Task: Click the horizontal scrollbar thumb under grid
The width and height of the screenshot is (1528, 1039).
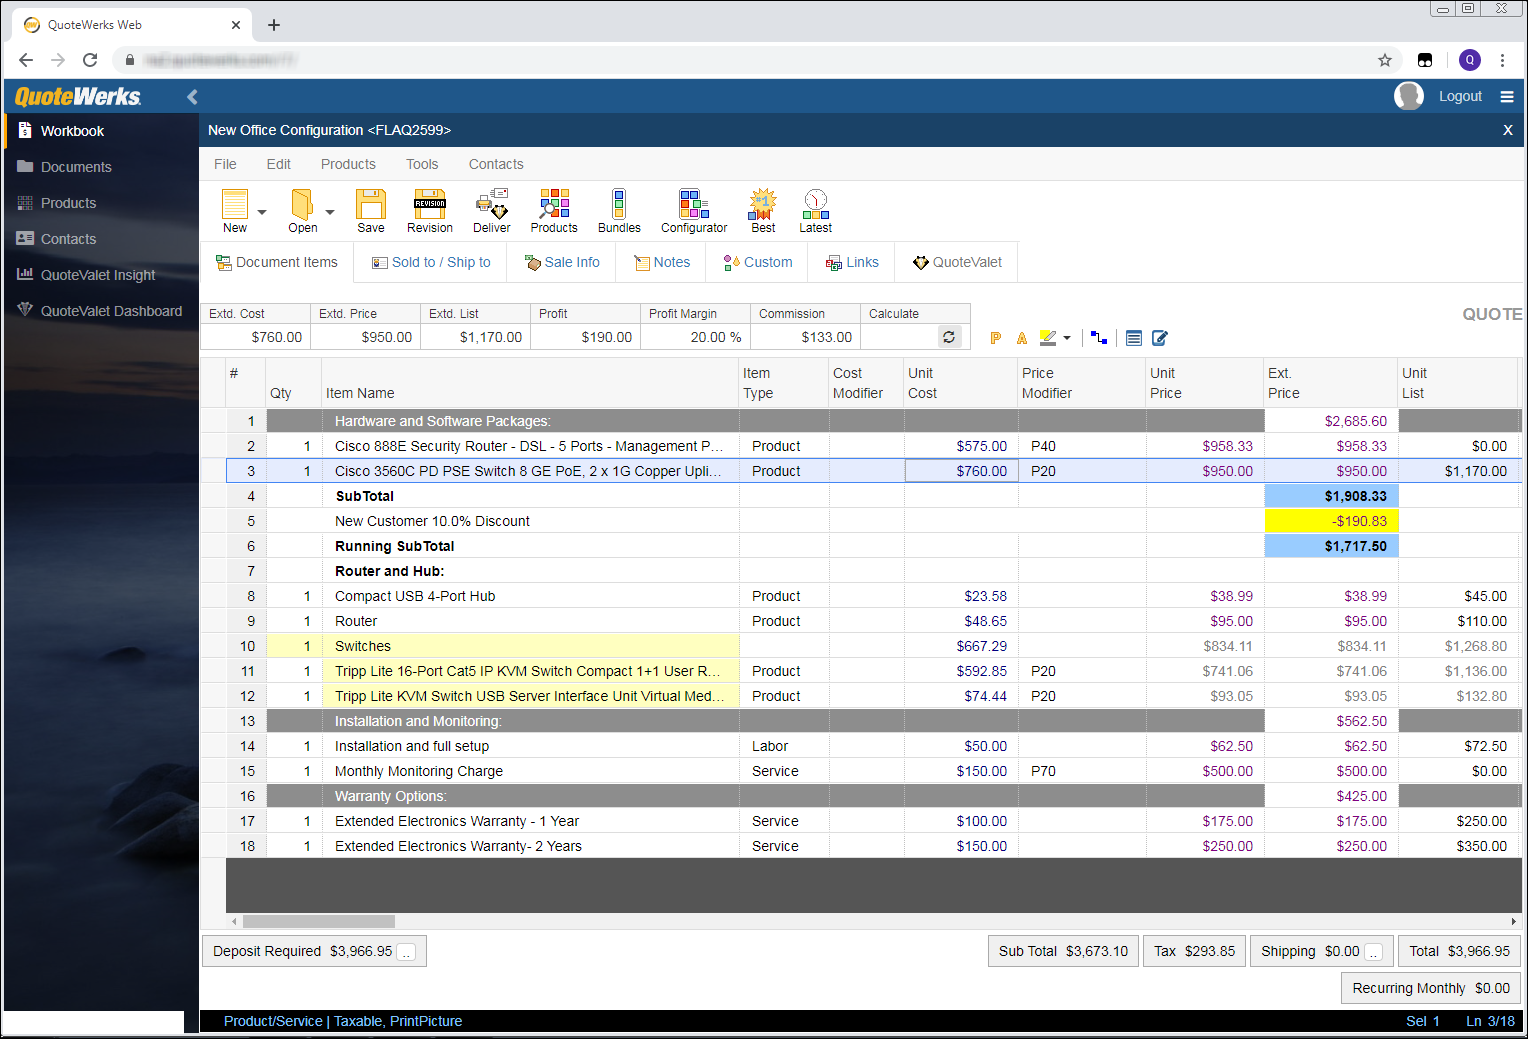Action: (x=319, y=922)
